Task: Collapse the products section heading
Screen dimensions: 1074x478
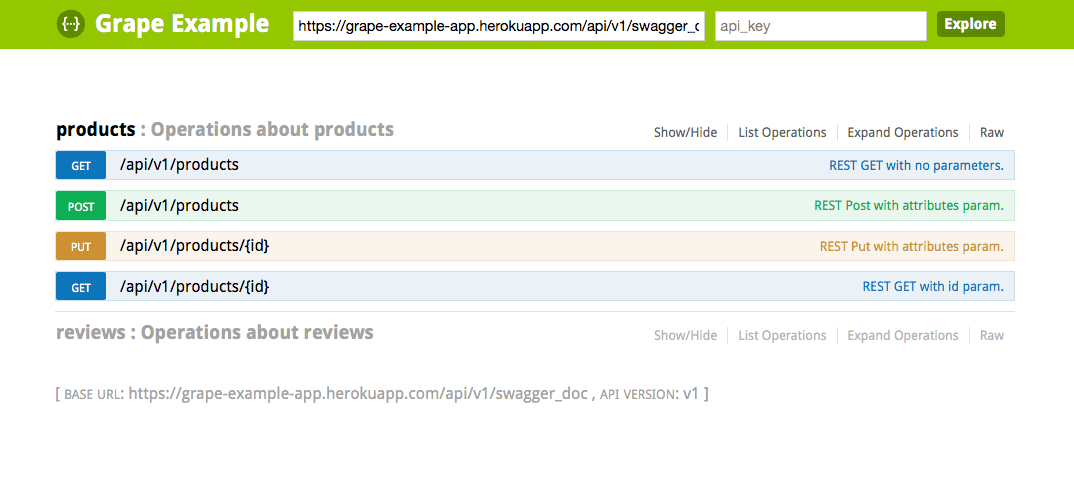Action: pos(95,129)
